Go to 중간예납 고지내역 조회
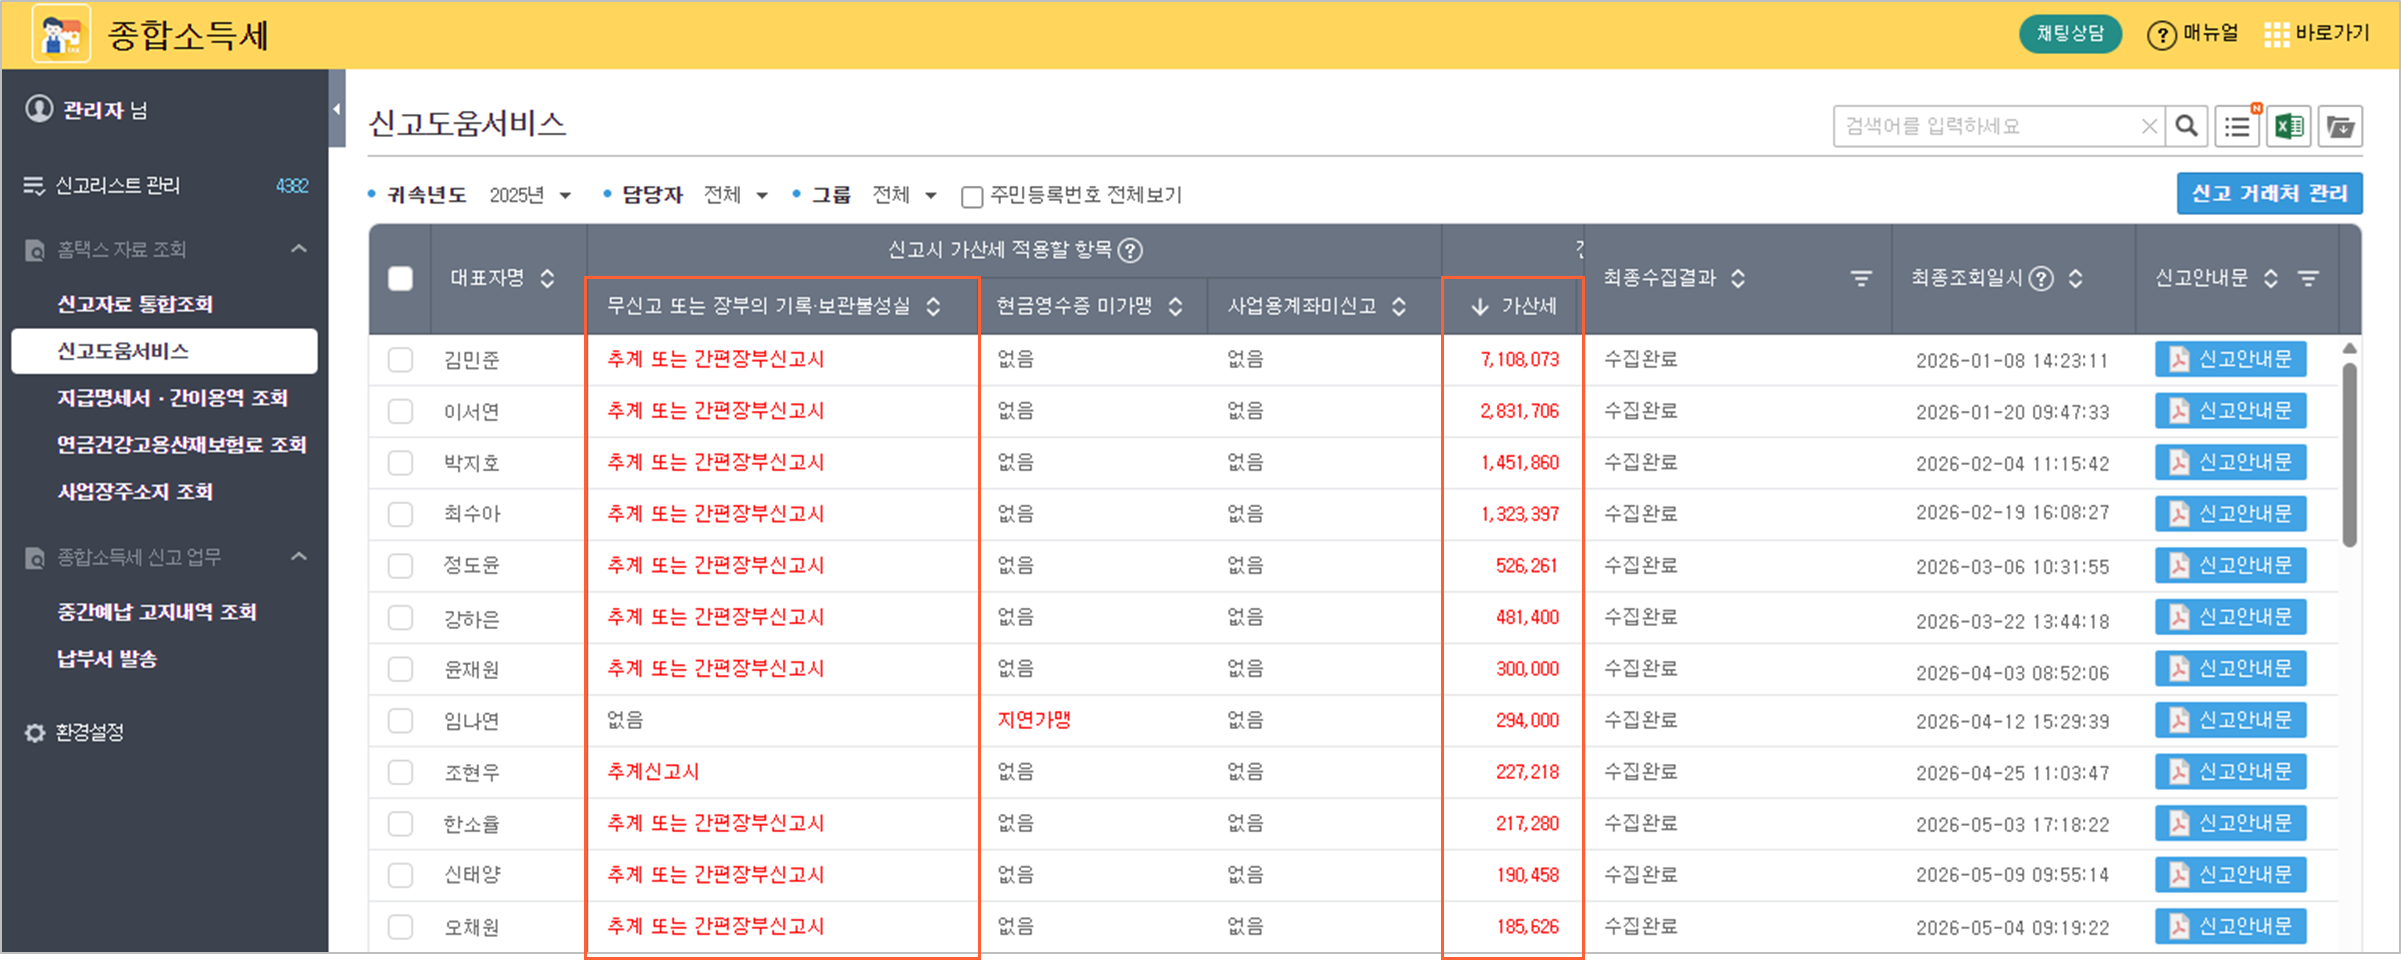Image resolution: width=2401 pixels, height=960 pixels. pos(157,612)
